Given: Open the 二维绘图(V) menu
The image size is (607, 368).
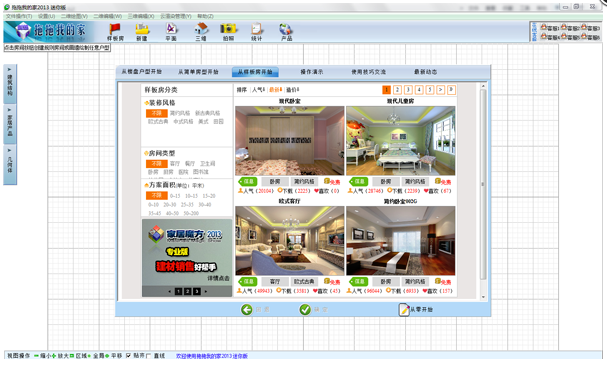Looking at the screenshot, I should click(74, 16).
